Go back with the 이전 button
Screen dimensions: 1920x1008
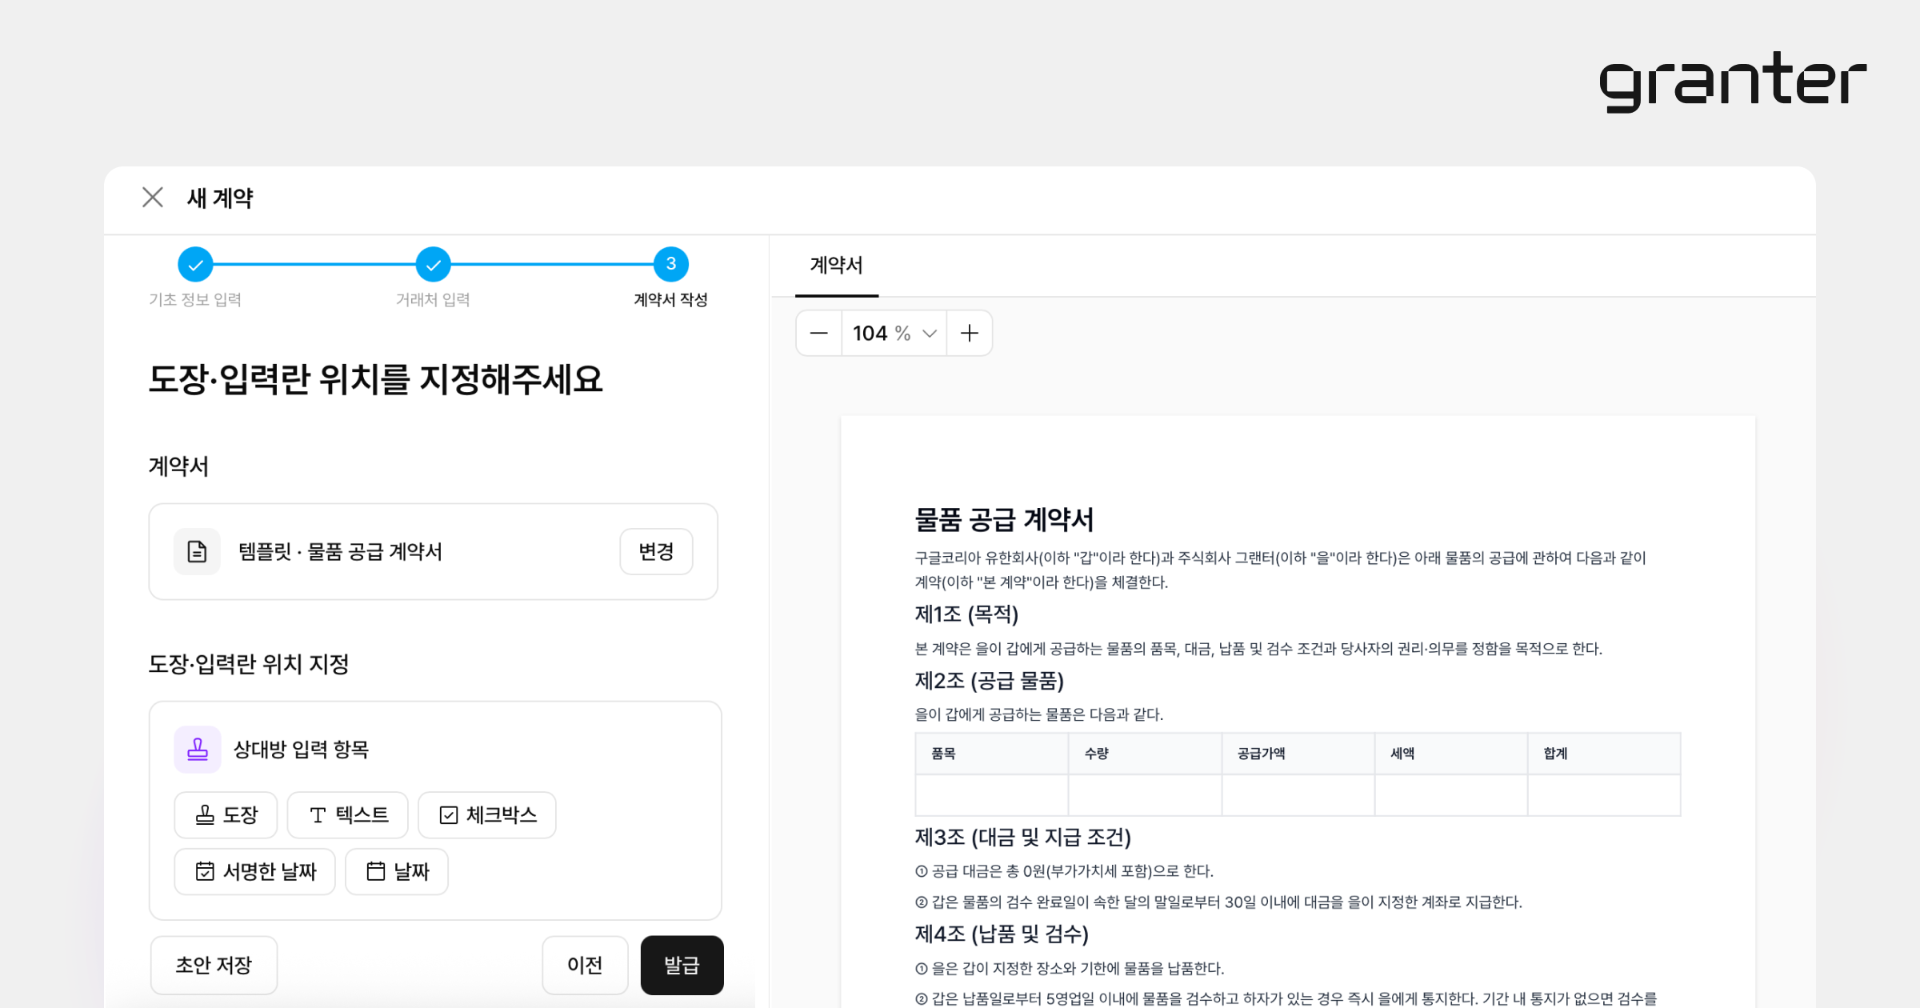pos(585,965)
